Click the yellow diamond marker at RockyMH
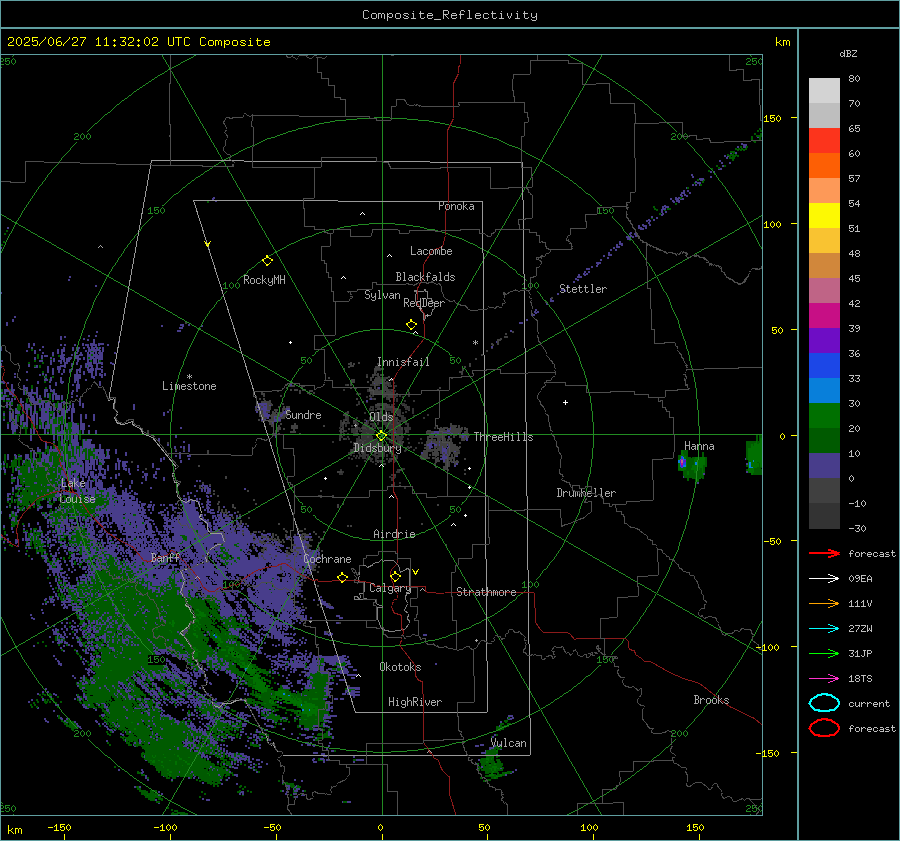The height and width of the screenshot is (841, 900). click(x=267, y=261)
